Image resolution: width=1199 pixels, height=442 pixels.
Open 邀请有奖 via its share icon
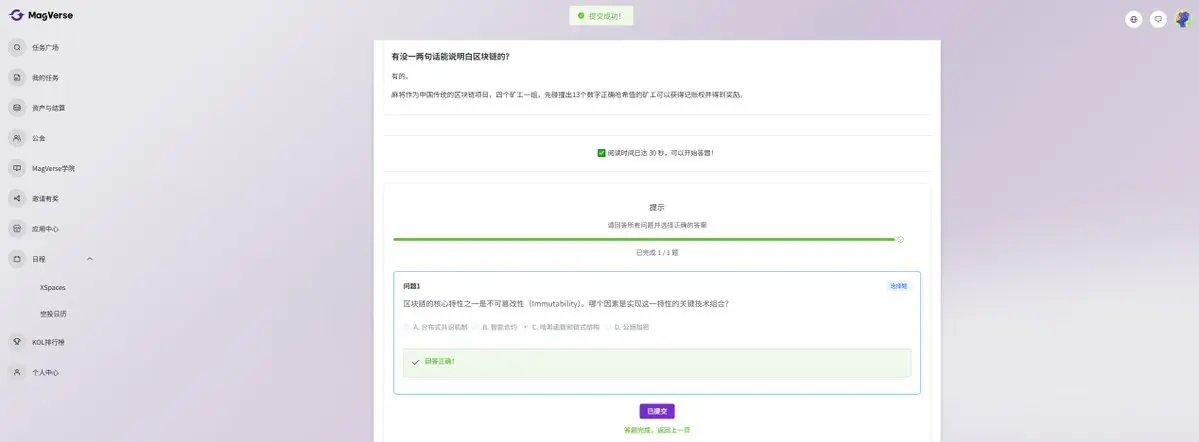click(x=17, y=198)
